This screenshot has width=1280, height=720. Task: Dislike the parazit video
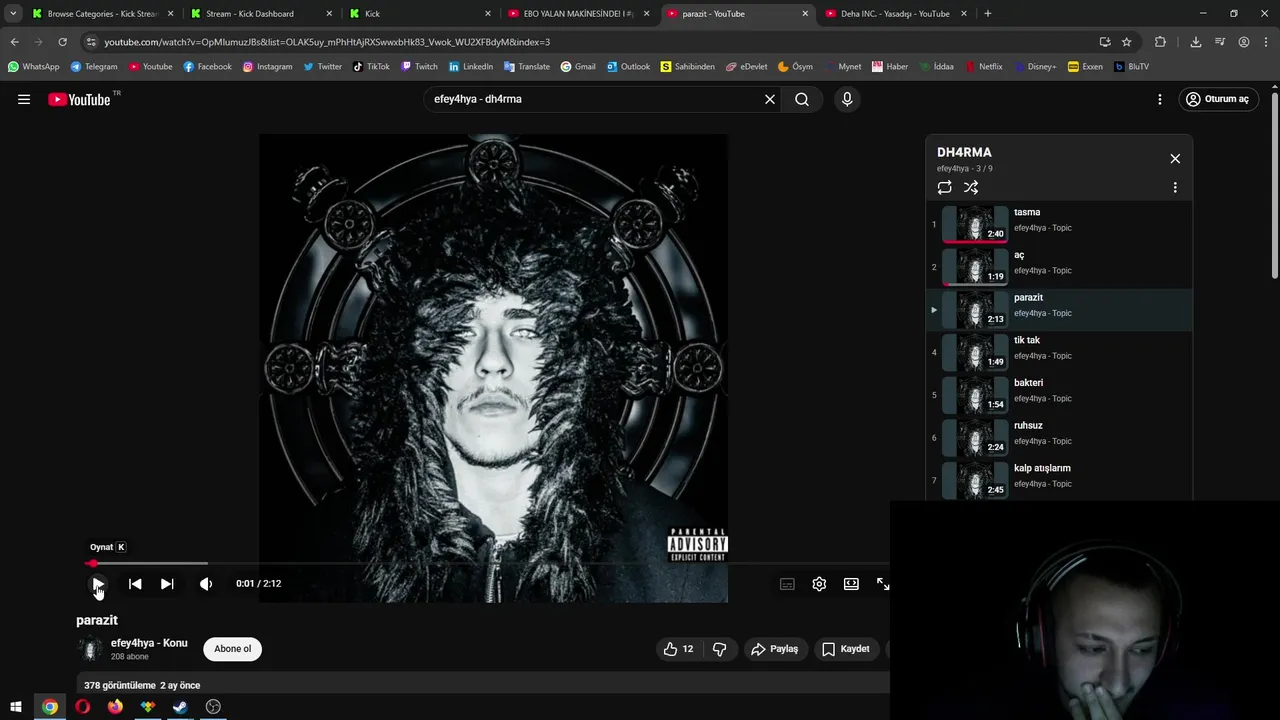click(x=719, y=649)
